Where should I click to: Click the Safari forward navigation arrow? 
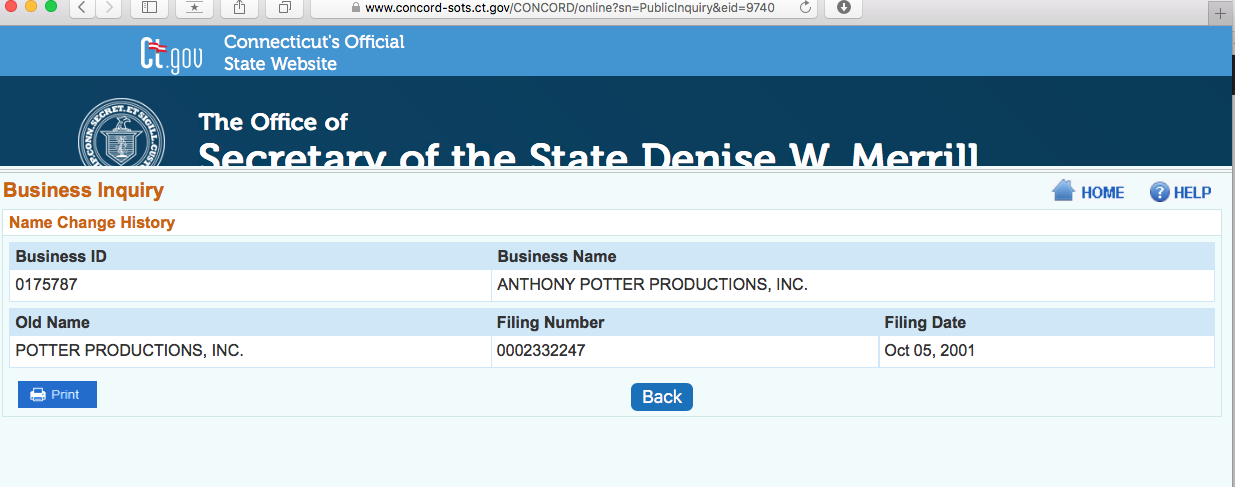(x=108, y=8)
